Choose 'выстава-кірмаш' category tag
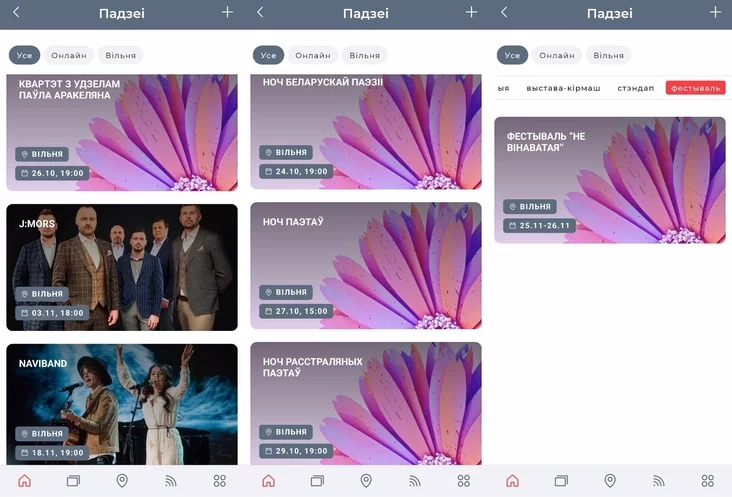The image size is (732, 497). tap(563, 88)
